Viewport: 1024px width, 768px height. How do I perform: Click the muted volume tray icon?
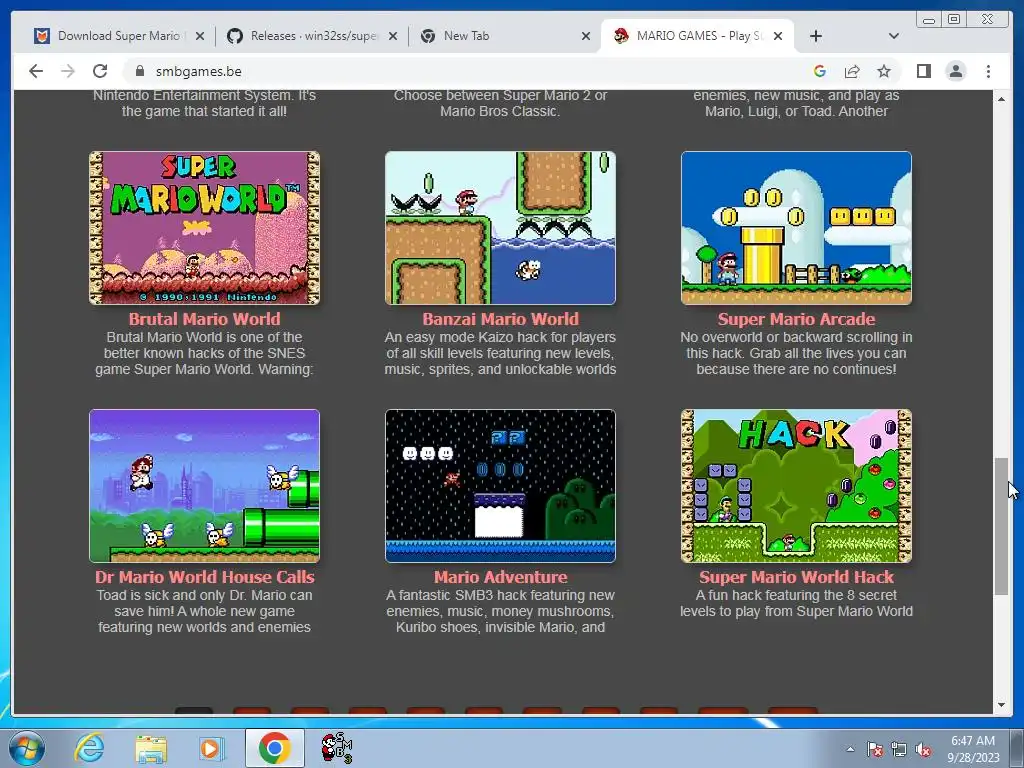[923, 750]
